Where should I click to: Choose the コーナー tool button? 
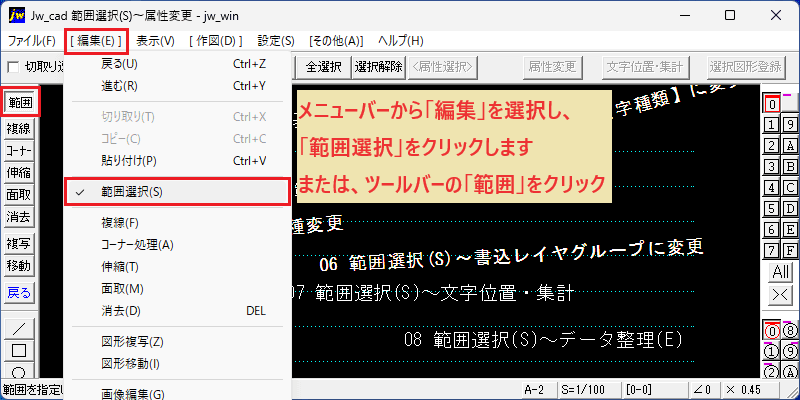click(x=19, y=151)
